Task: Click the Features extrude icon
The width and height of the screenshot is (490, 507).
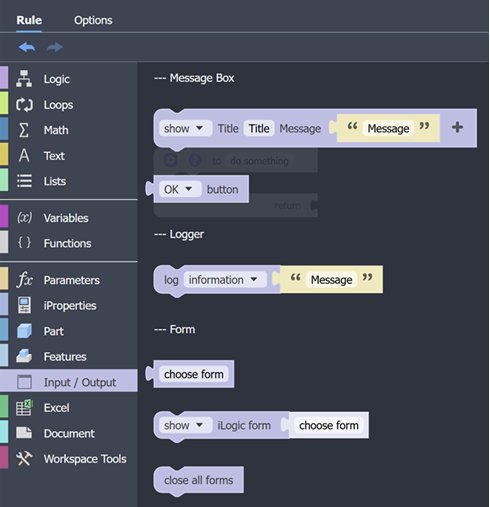Action: click(24, 356)
